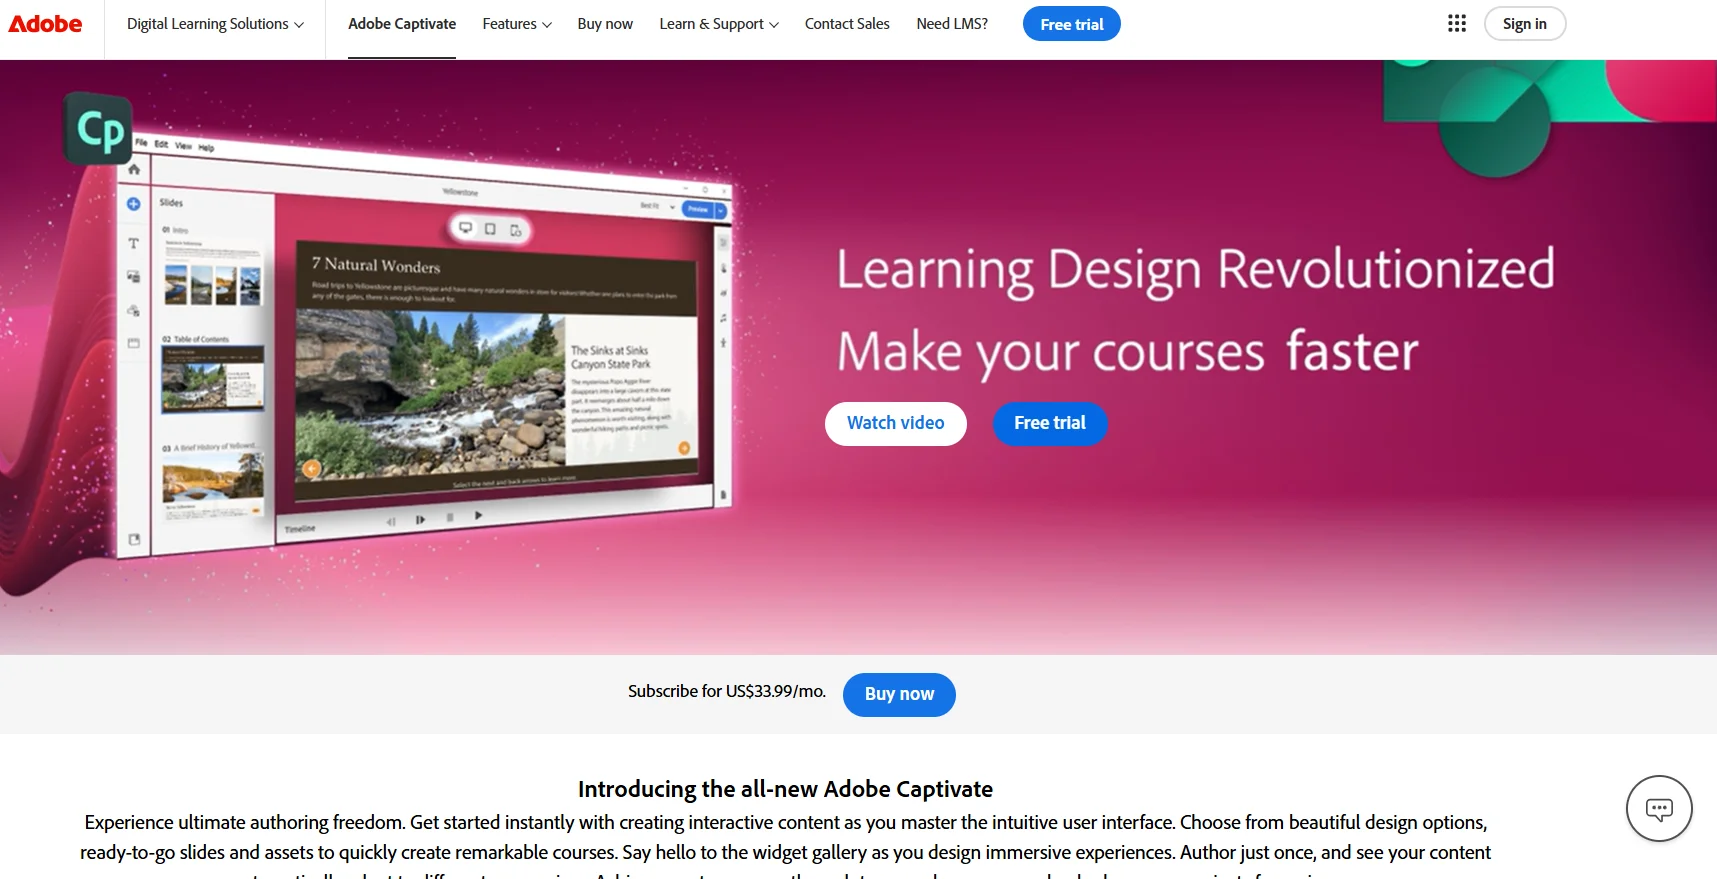Click the text T tool icon in mockup
Screen dimensions: 1717x879
pyautogui.click(x=133, y=243)
